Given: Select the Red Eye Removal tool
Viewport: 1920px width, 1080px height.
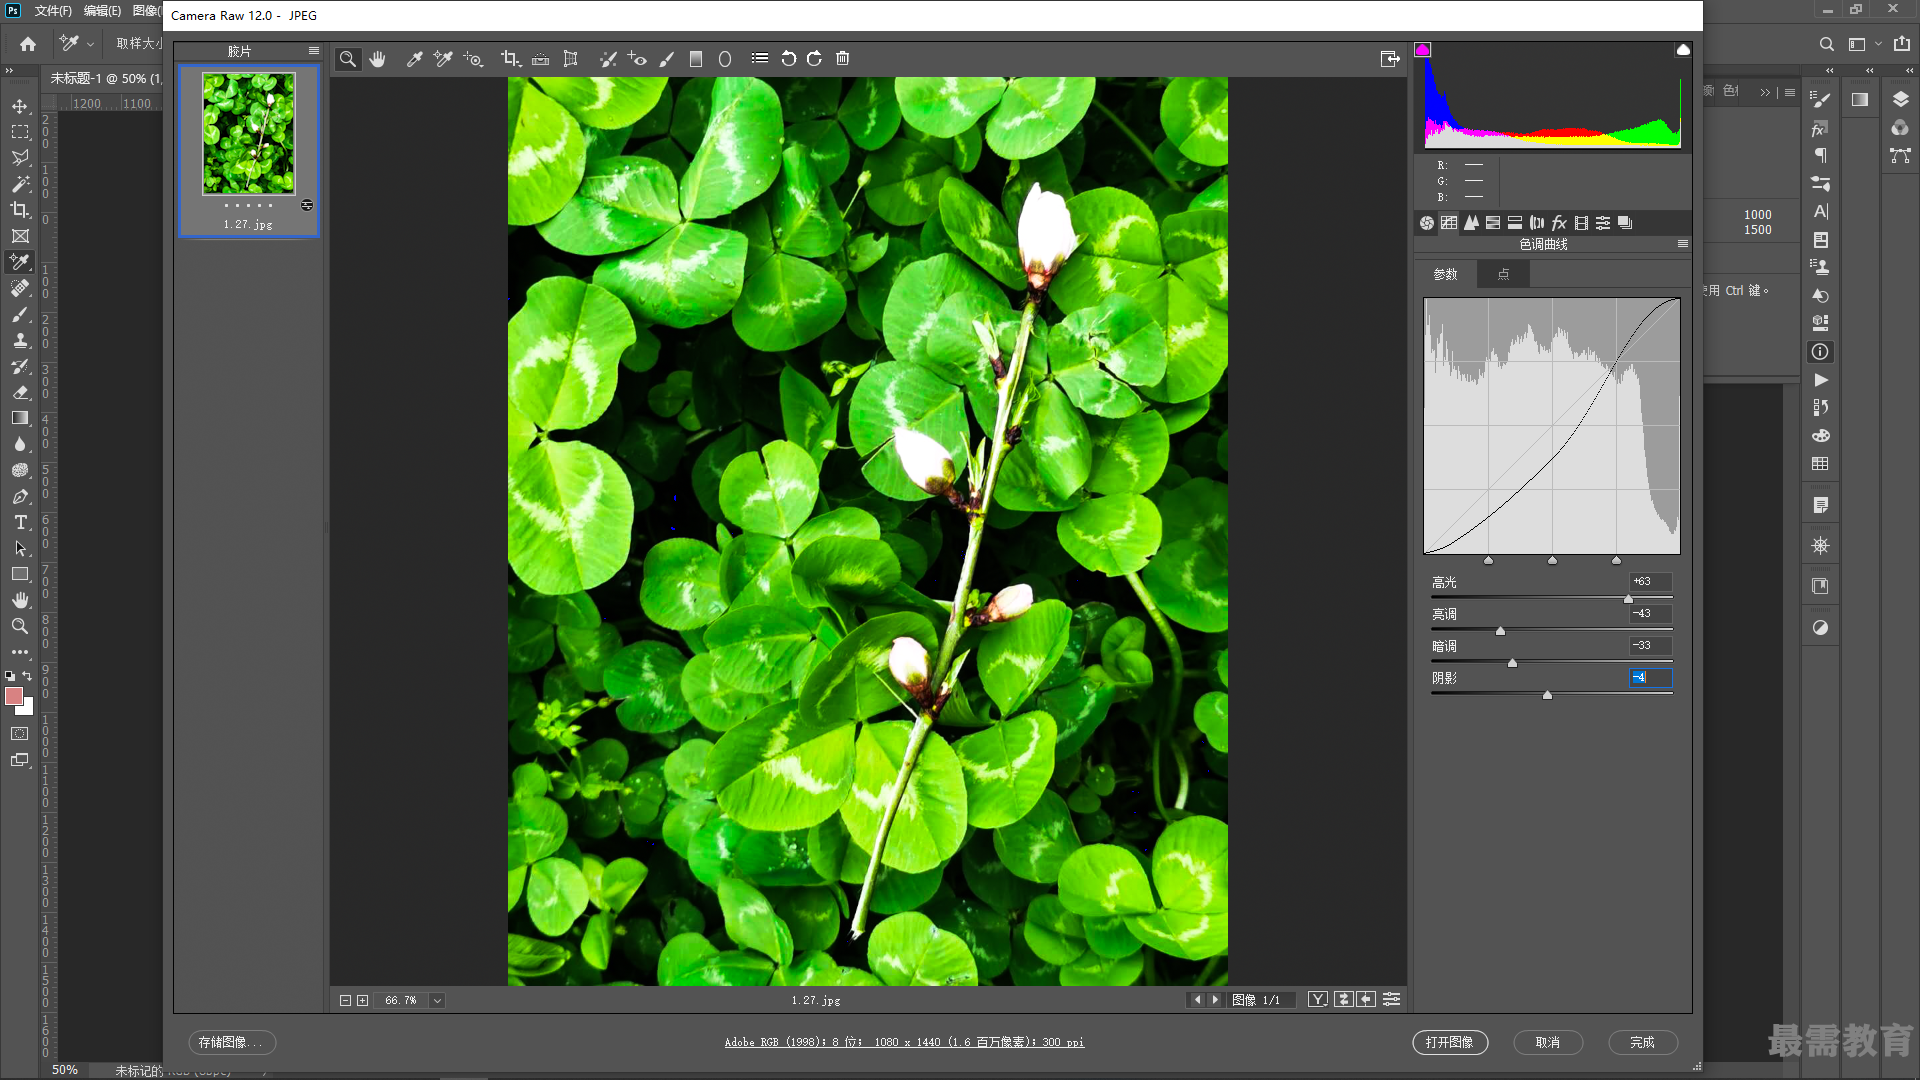Looking at the screenshot, I should [x=637, y=59].
